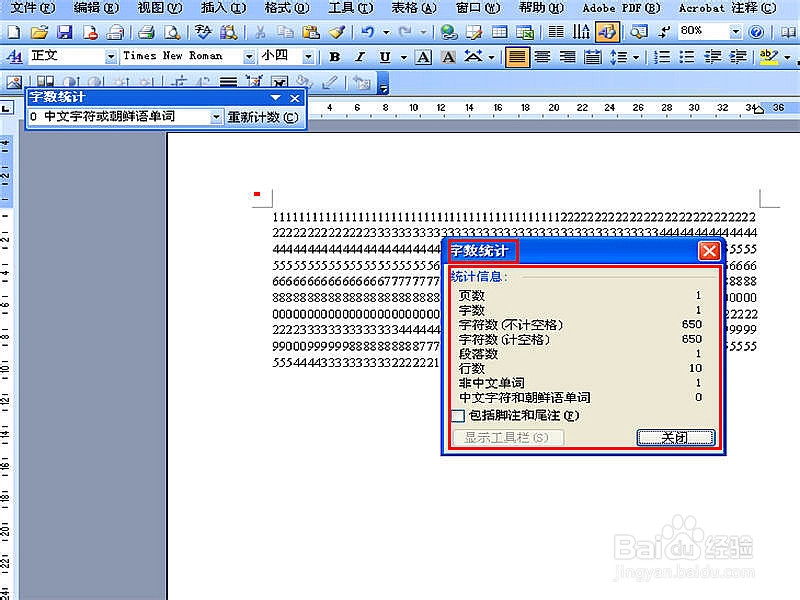Click the character scaling icon

473,57
